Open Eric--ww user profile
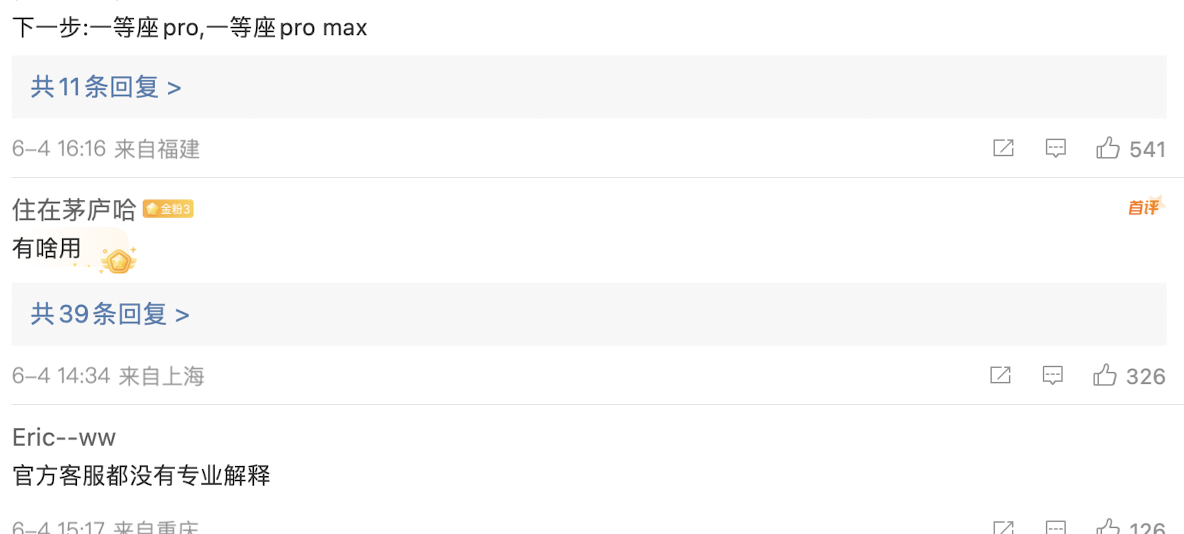Viewport: 1184px width, 534px height. click(64, 437)
